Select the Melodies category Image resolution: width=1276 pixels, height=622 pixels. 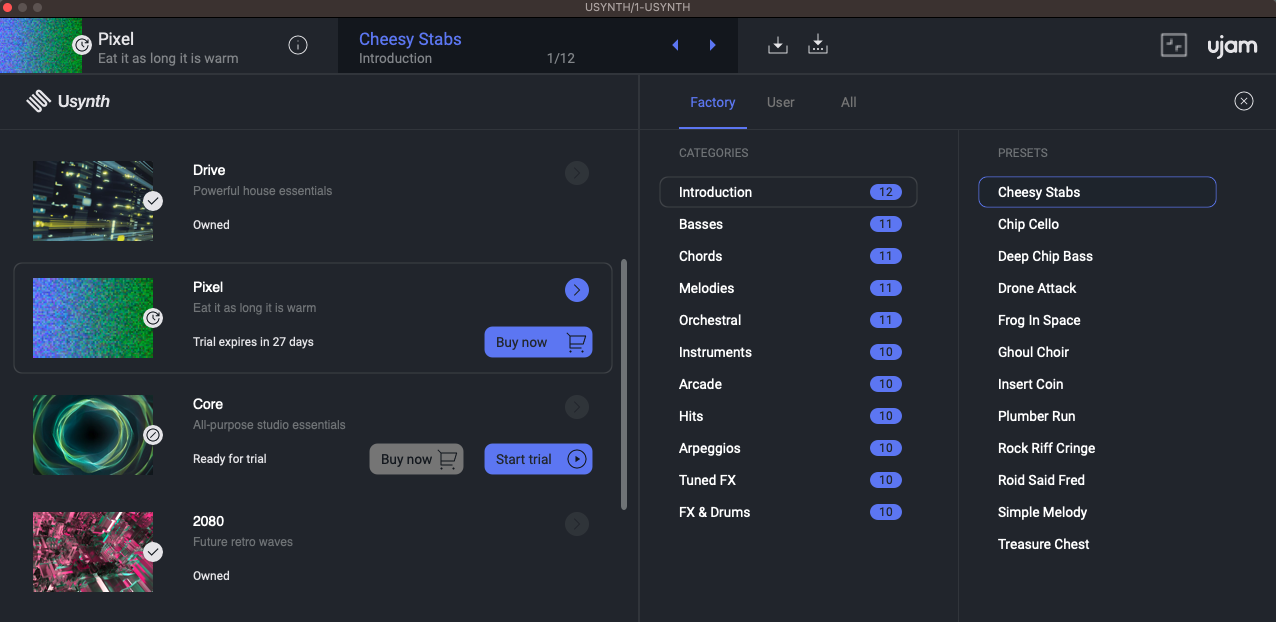(x=788, y=288)
